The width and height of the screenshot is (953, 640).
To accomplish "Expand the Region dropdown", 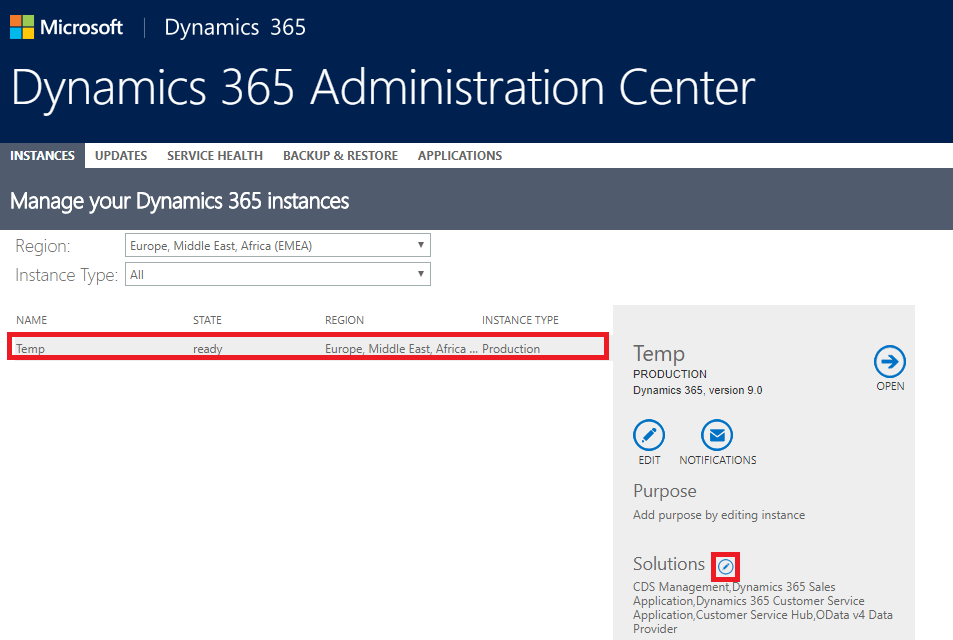I will [278, 245].
